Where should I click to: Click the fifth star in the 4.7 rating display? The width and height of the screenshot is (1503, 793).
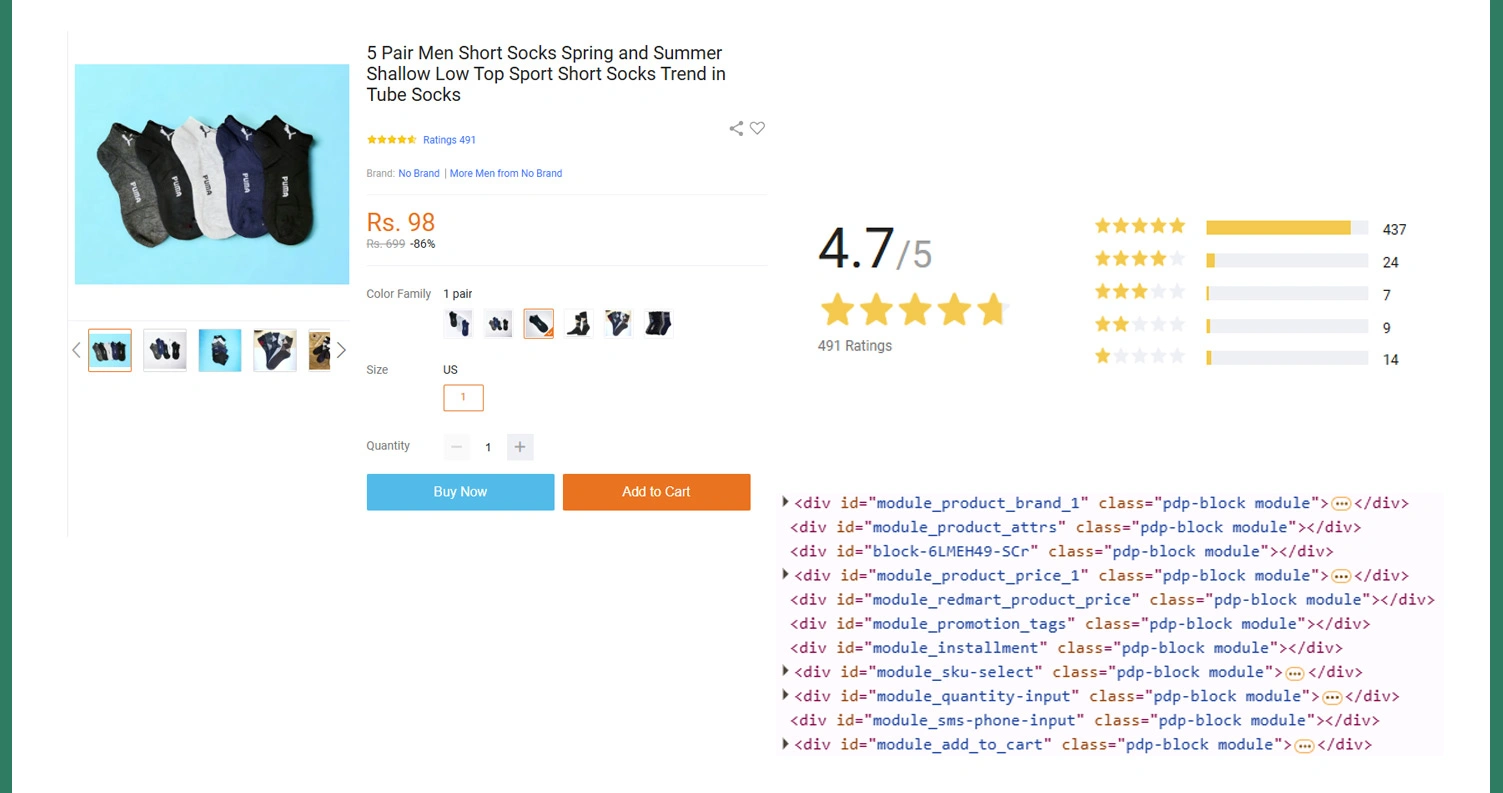991,309
